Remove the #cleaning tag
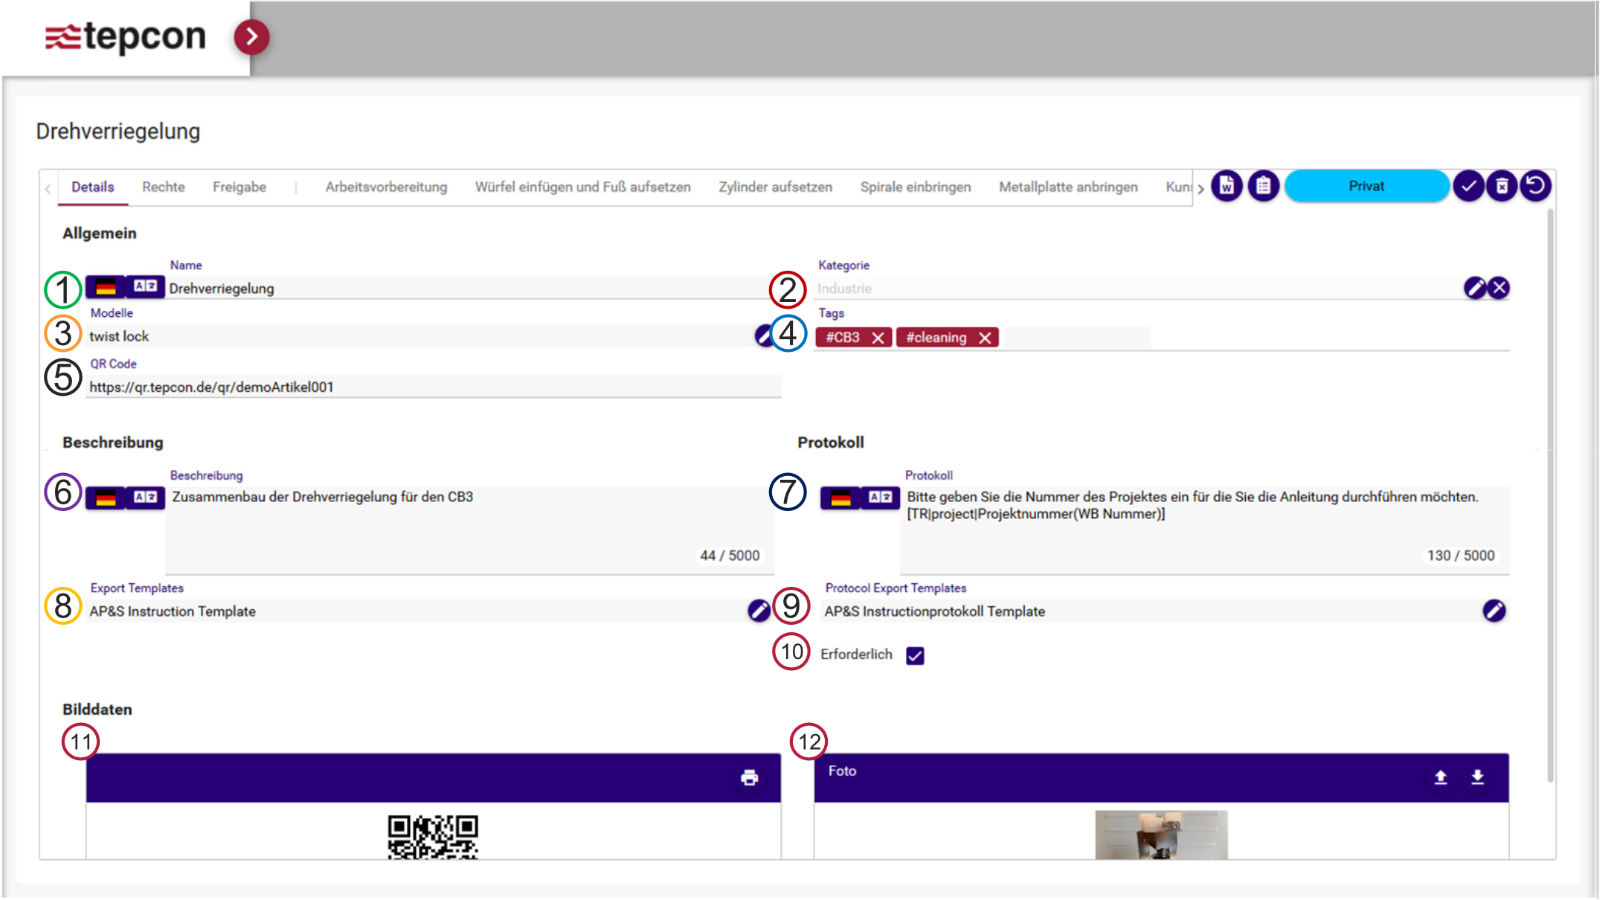 pos(985,338)
